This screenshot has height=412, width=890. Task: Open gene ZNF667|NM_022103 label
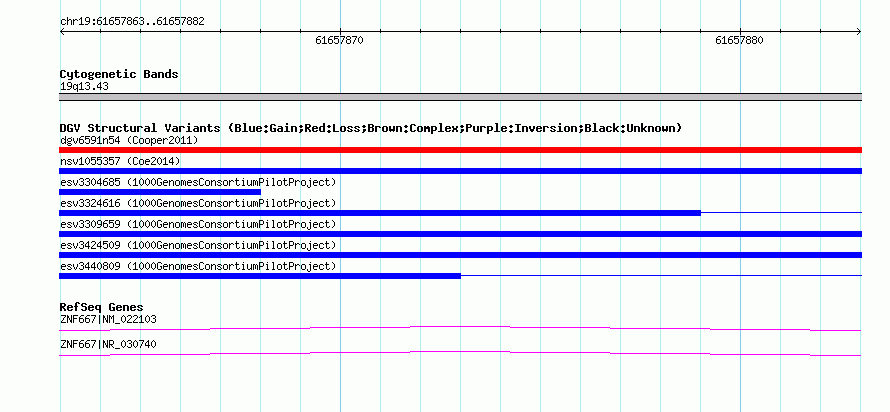coord(108,319)
